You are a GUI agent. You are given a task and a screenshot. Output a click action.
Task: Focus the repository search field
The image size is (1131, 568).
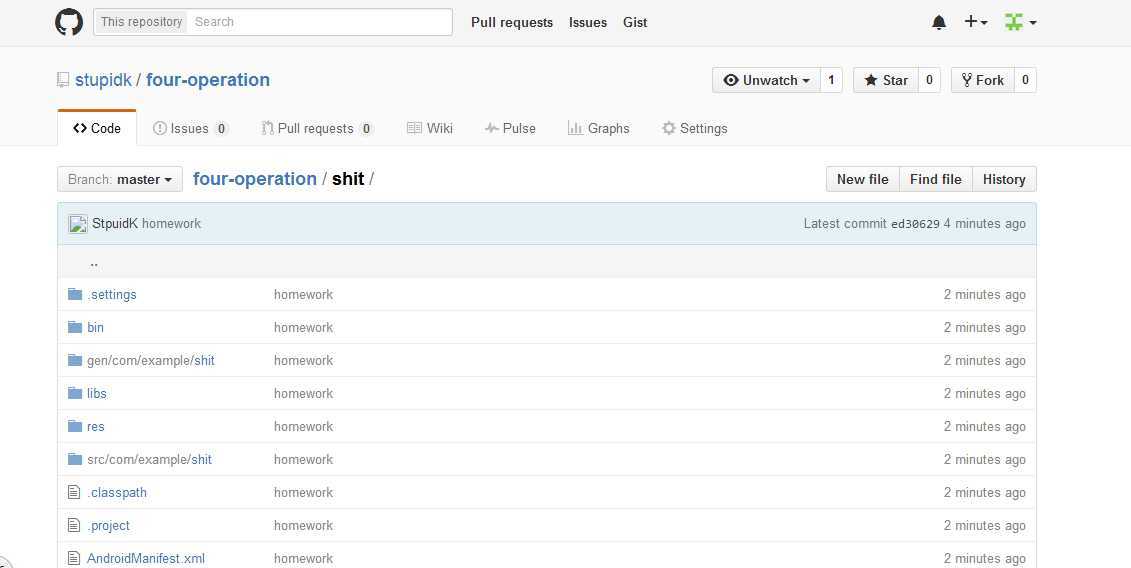(320, 22)
